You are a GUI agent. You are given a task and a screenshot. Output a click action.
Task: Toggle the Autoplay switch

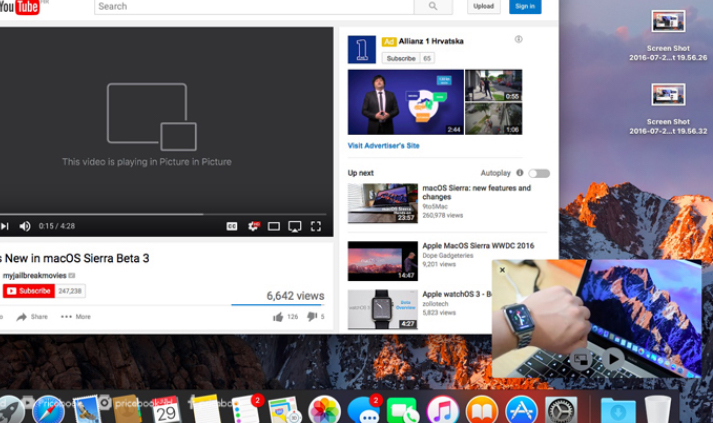point(539,173)
